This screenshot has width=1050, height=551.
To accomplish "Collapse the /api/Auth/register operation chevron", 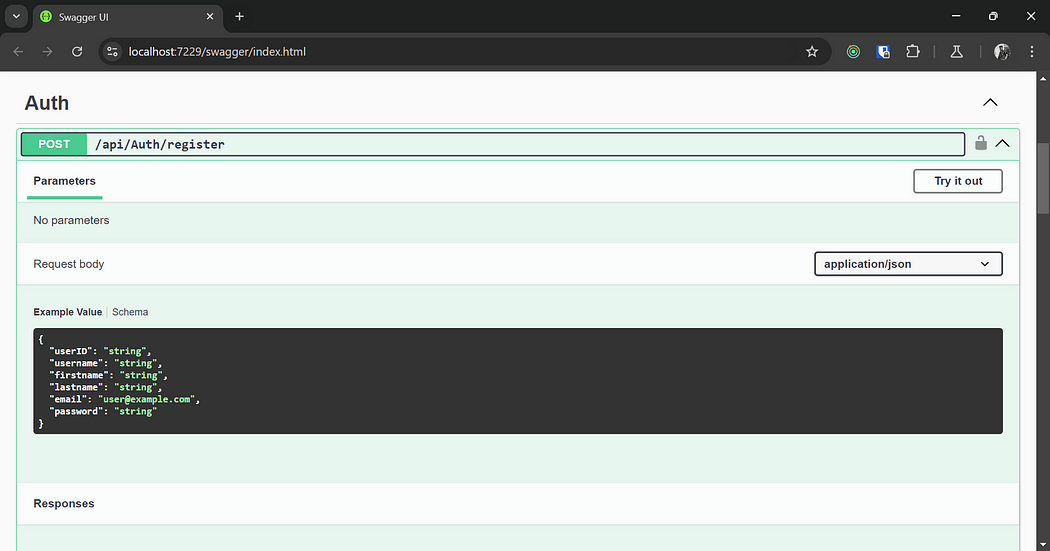I will (1002, 143).
